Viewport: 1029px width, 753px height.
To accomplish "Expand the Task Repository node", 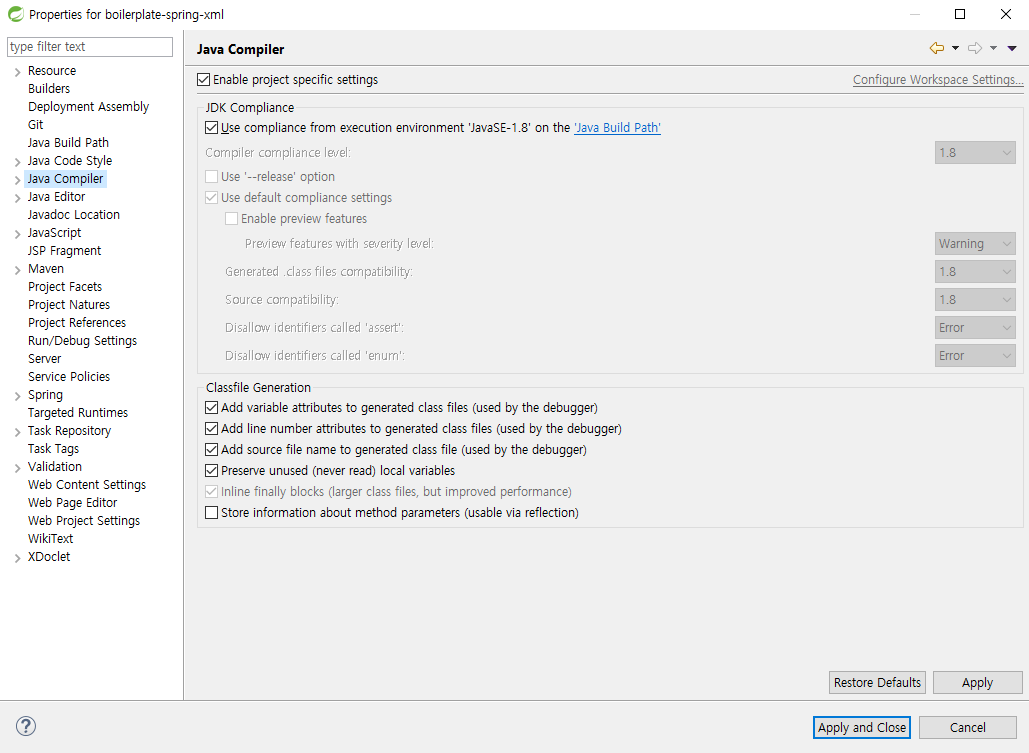I will pos(17,432).
